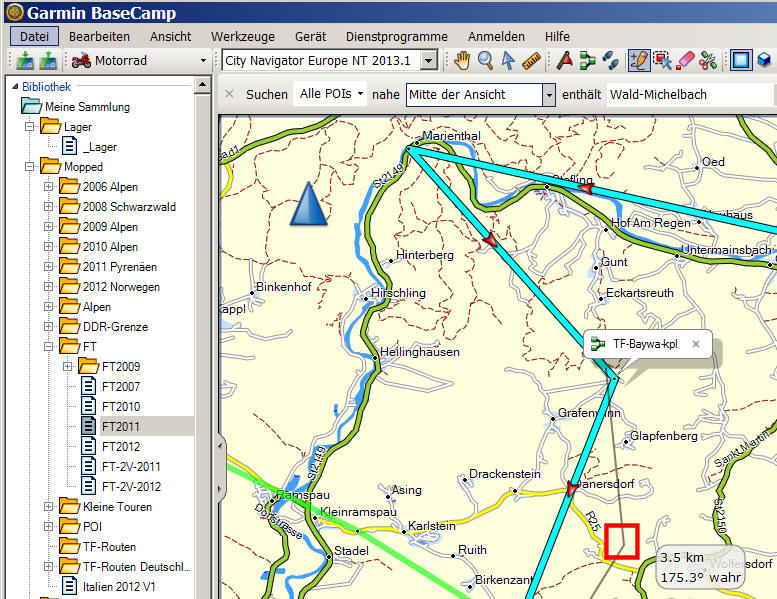Screen dimensions: 777x599
Task: Activate the Zoom magnifier tool
Action: click(x=485, y=61)
